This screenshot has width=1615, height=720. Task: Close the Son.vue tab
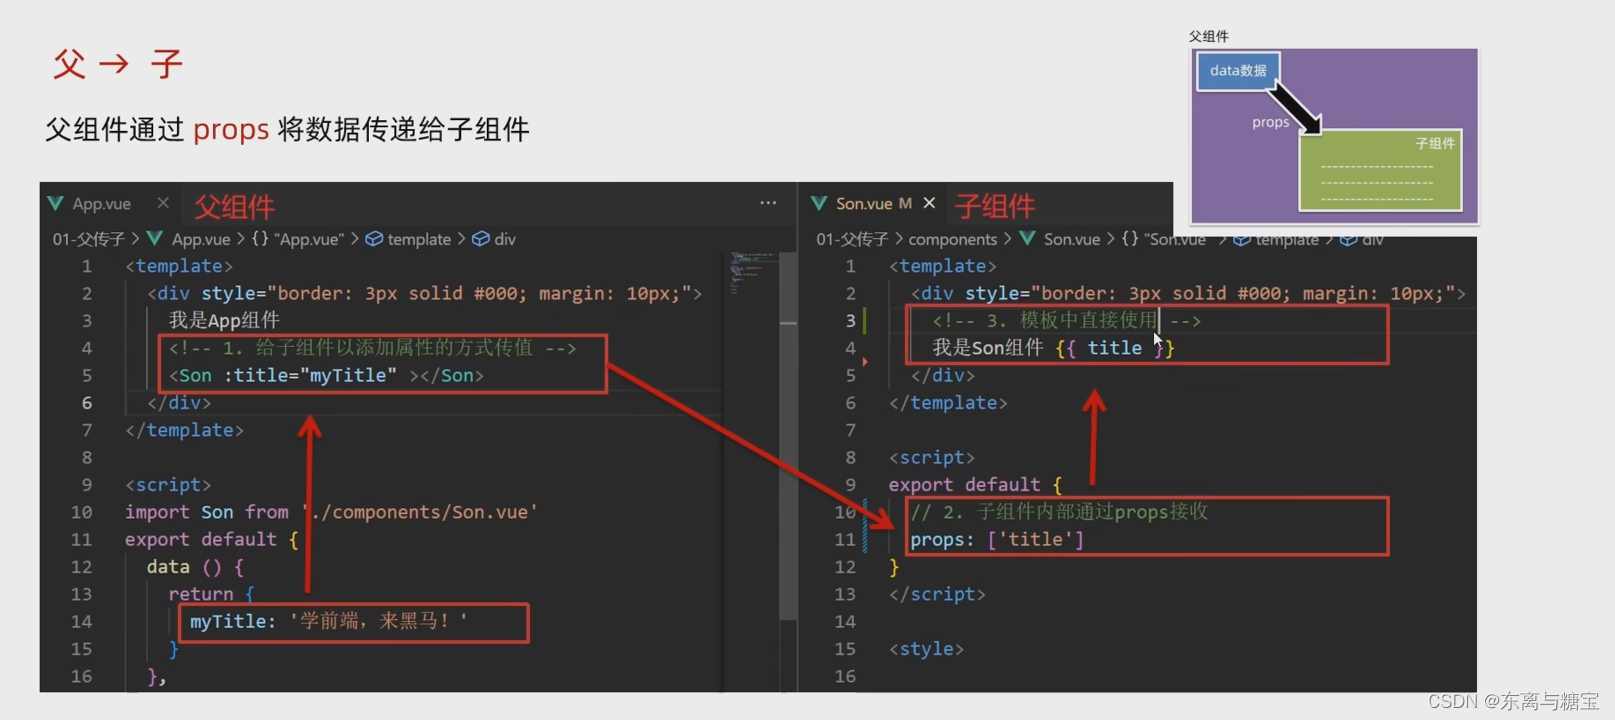pos(929,203)
